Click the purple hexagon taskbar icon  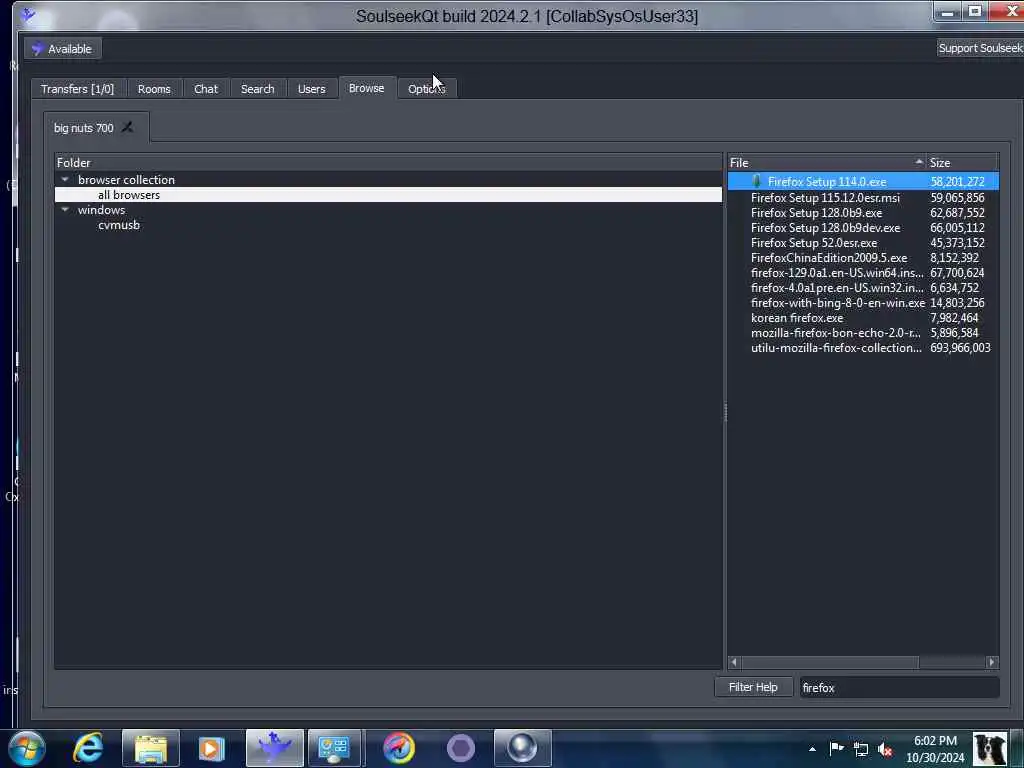point(460,748)
